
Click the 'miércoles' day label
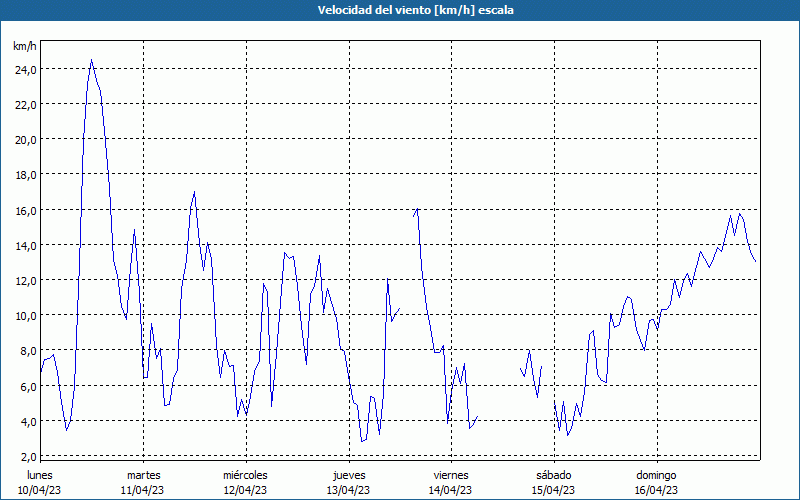(x=245, y=475)
